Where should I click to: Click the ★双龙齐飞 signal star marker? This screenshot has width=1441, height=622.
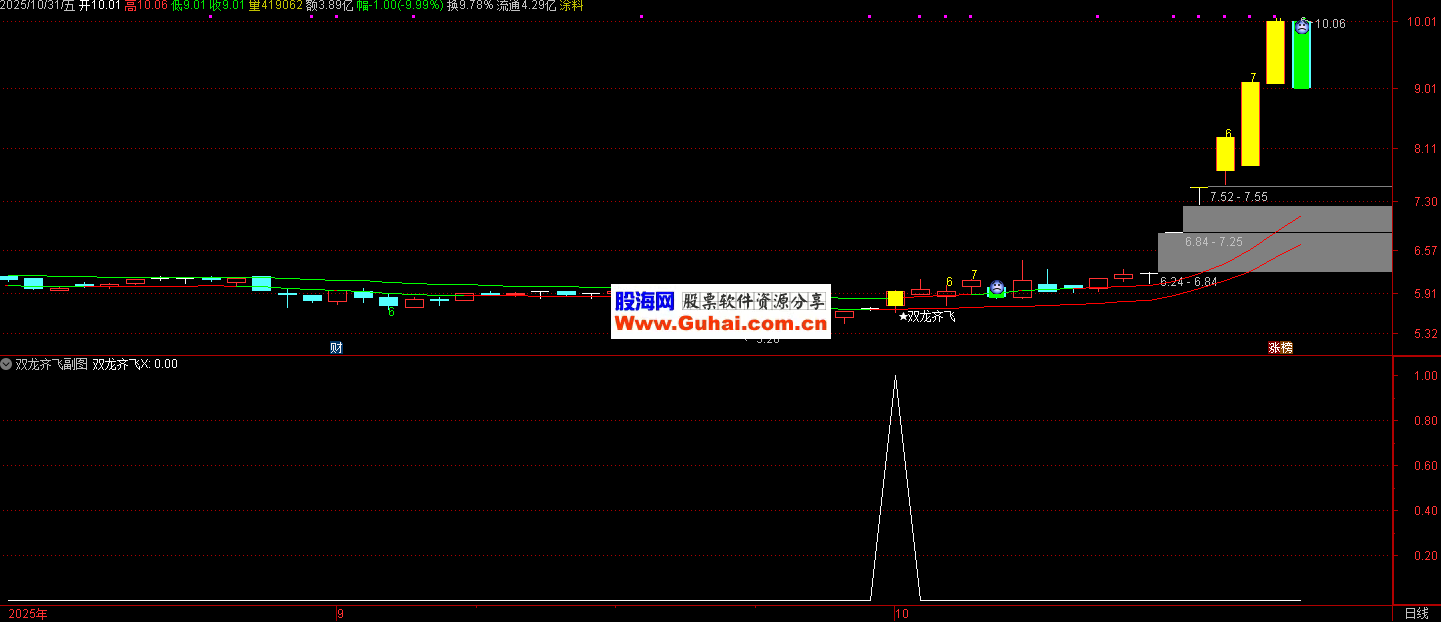pyautogui.click(x=926, y=317)
